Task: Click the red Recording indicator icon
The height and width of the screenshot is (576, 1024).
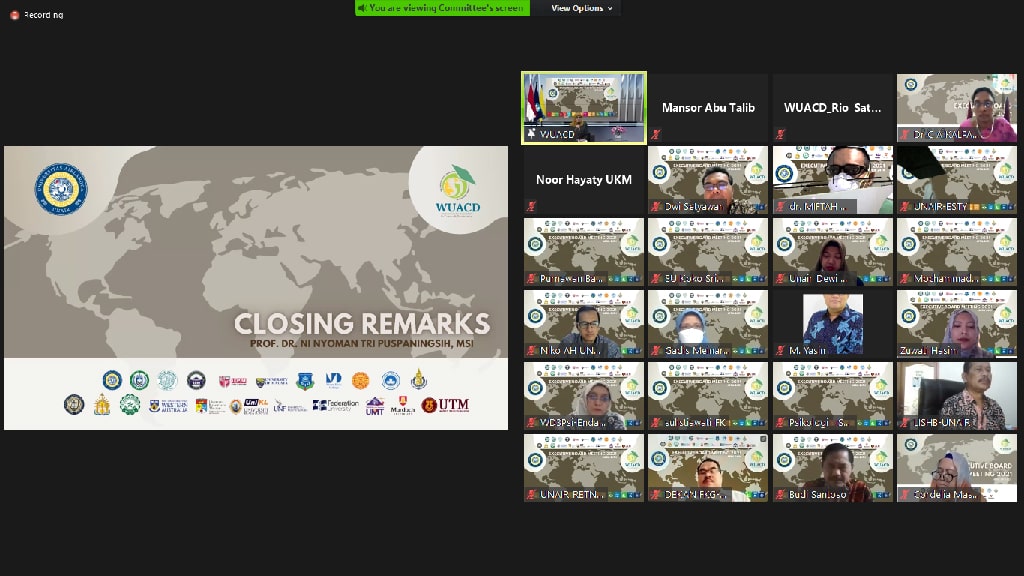Action: [x=14, y=15]
